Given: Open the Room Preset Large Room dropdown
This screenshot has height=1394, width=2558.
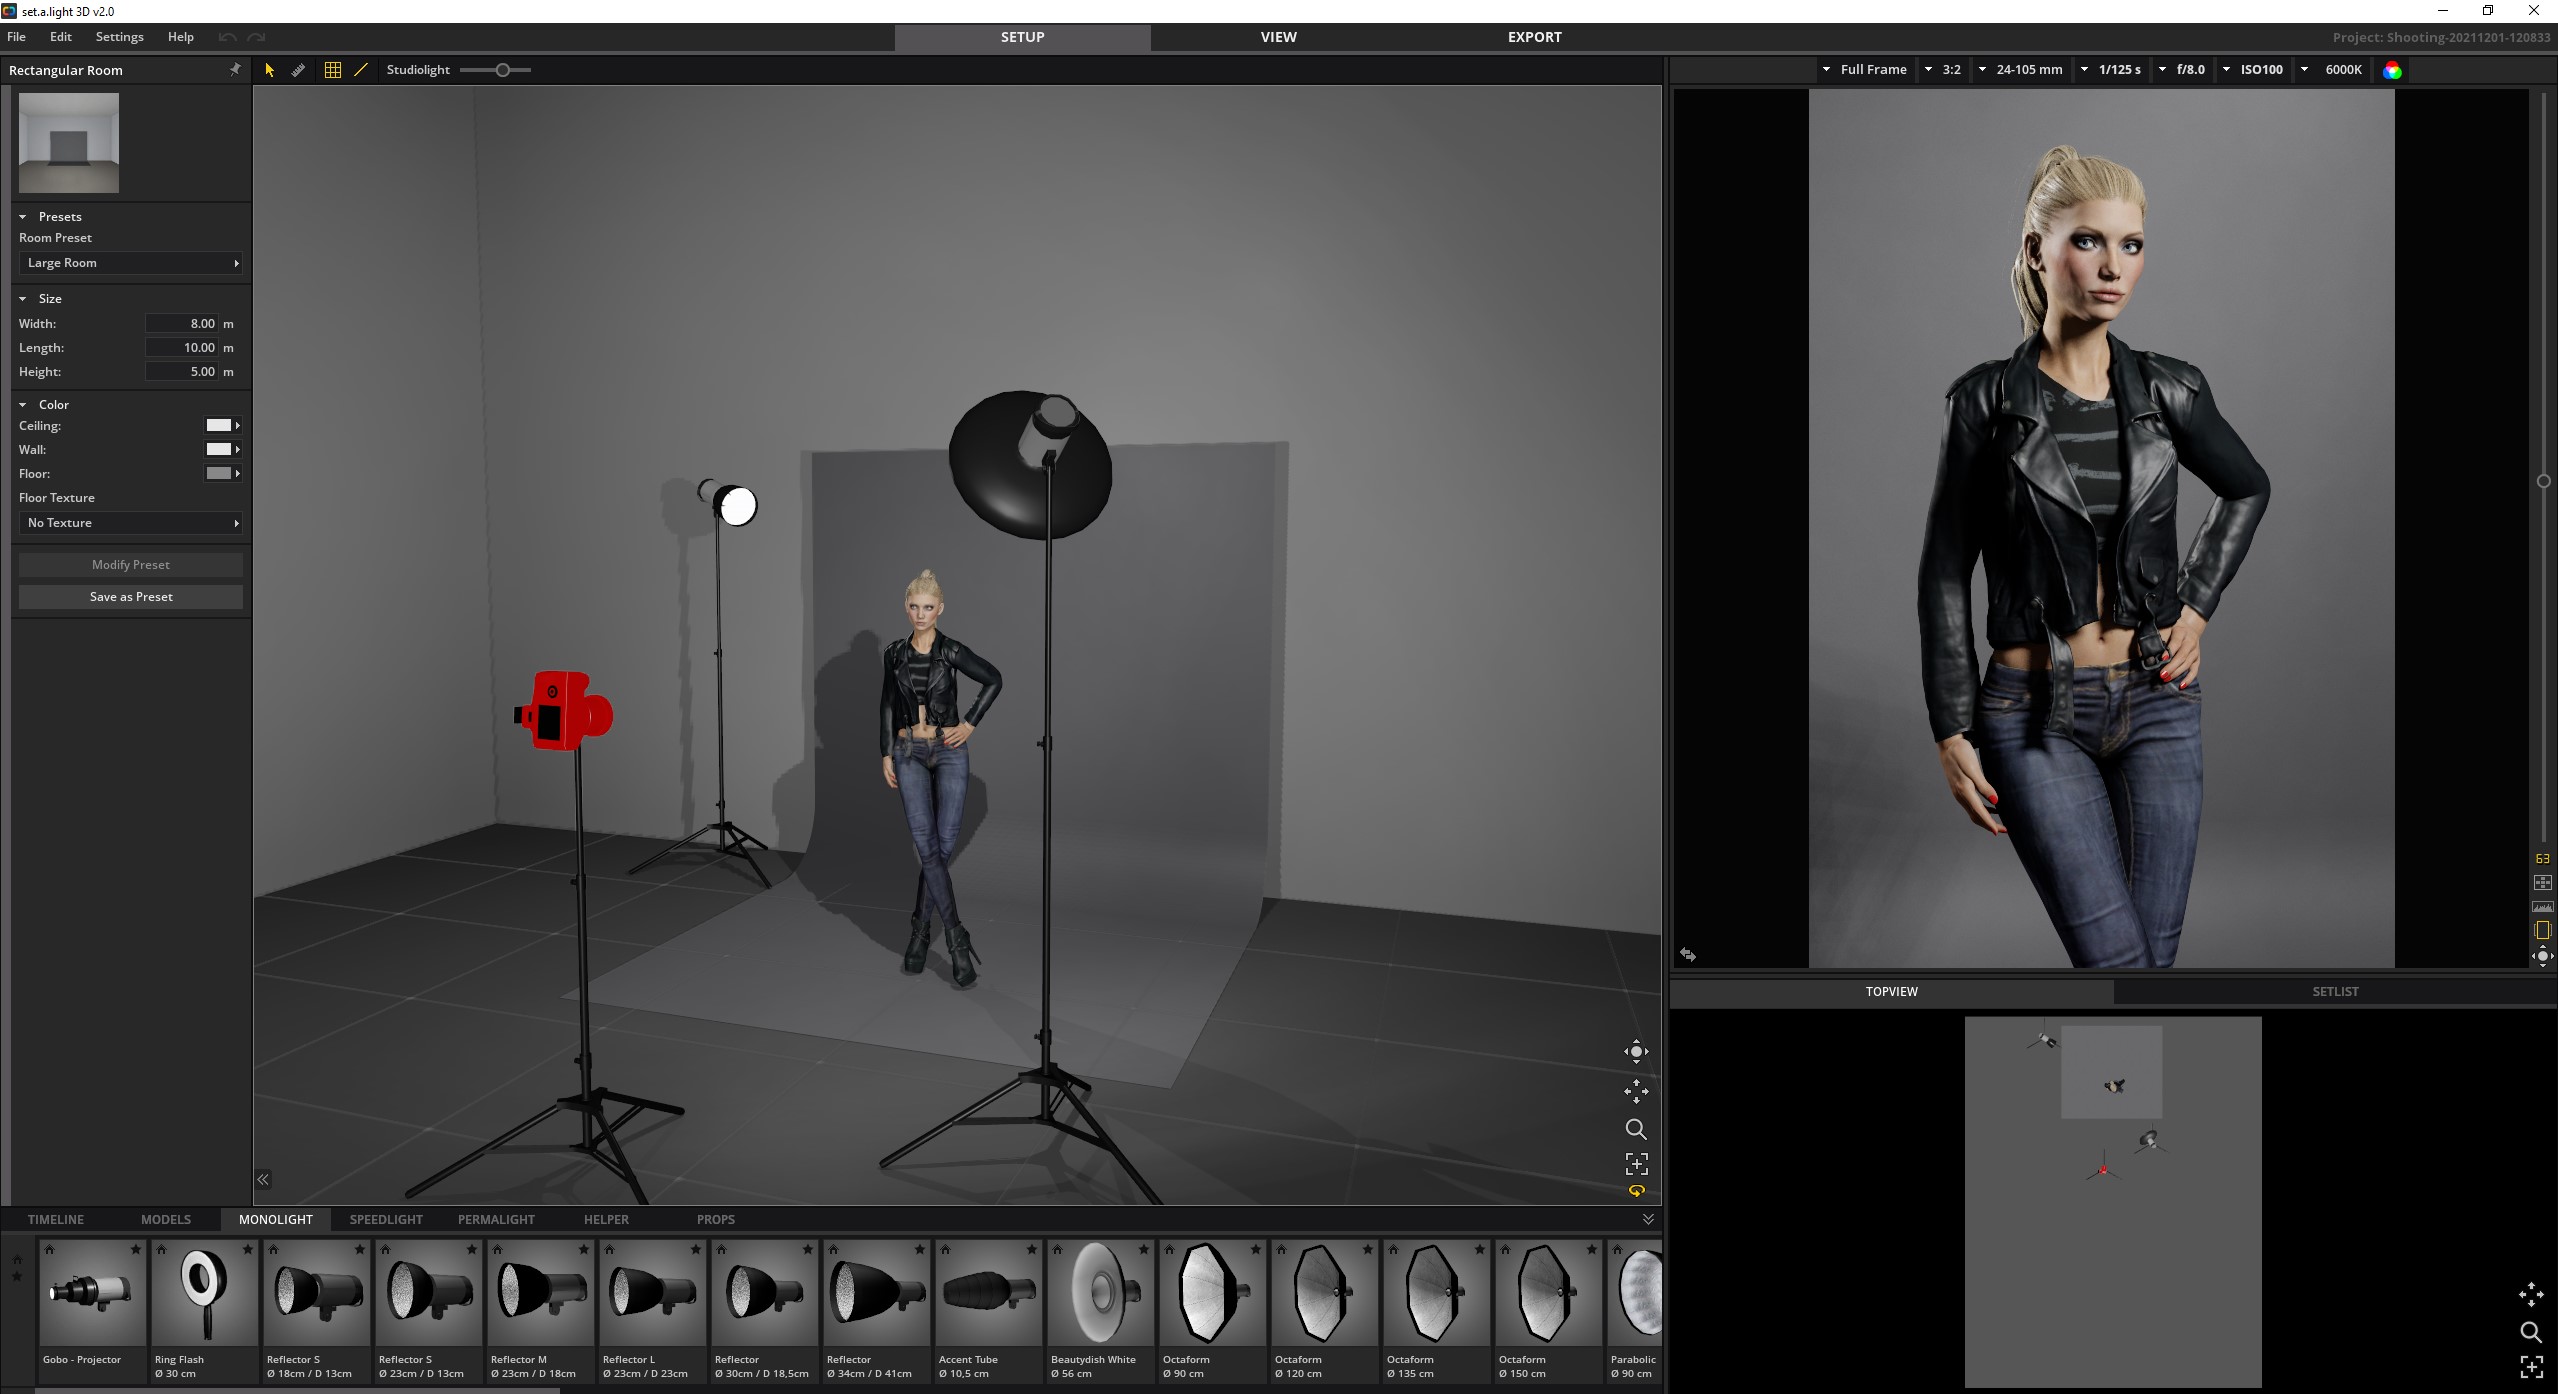Looking at the screenshot, I should [x=131, y=263].
